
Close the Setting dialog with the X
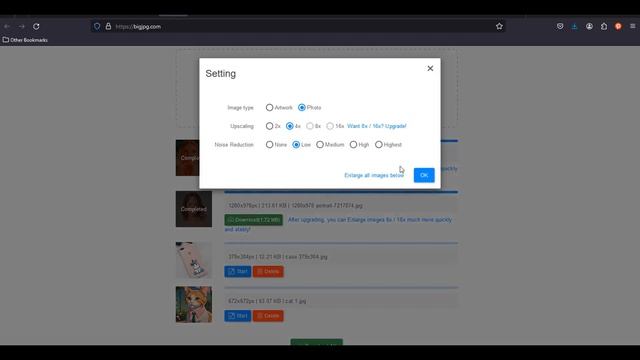[x=430, y=68]
